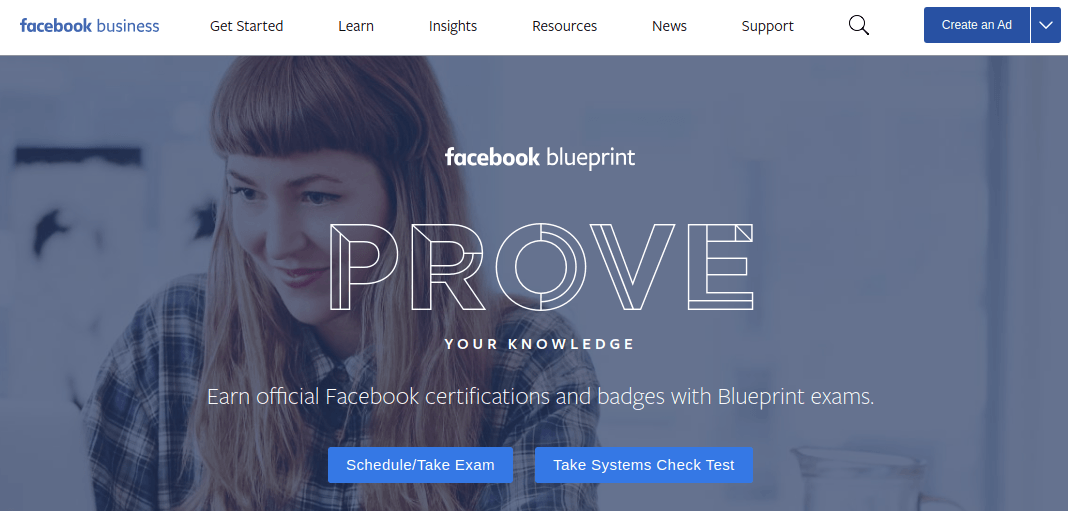Click the Take Systems Check Test button
1068x511 pixels.
[644, 465]
